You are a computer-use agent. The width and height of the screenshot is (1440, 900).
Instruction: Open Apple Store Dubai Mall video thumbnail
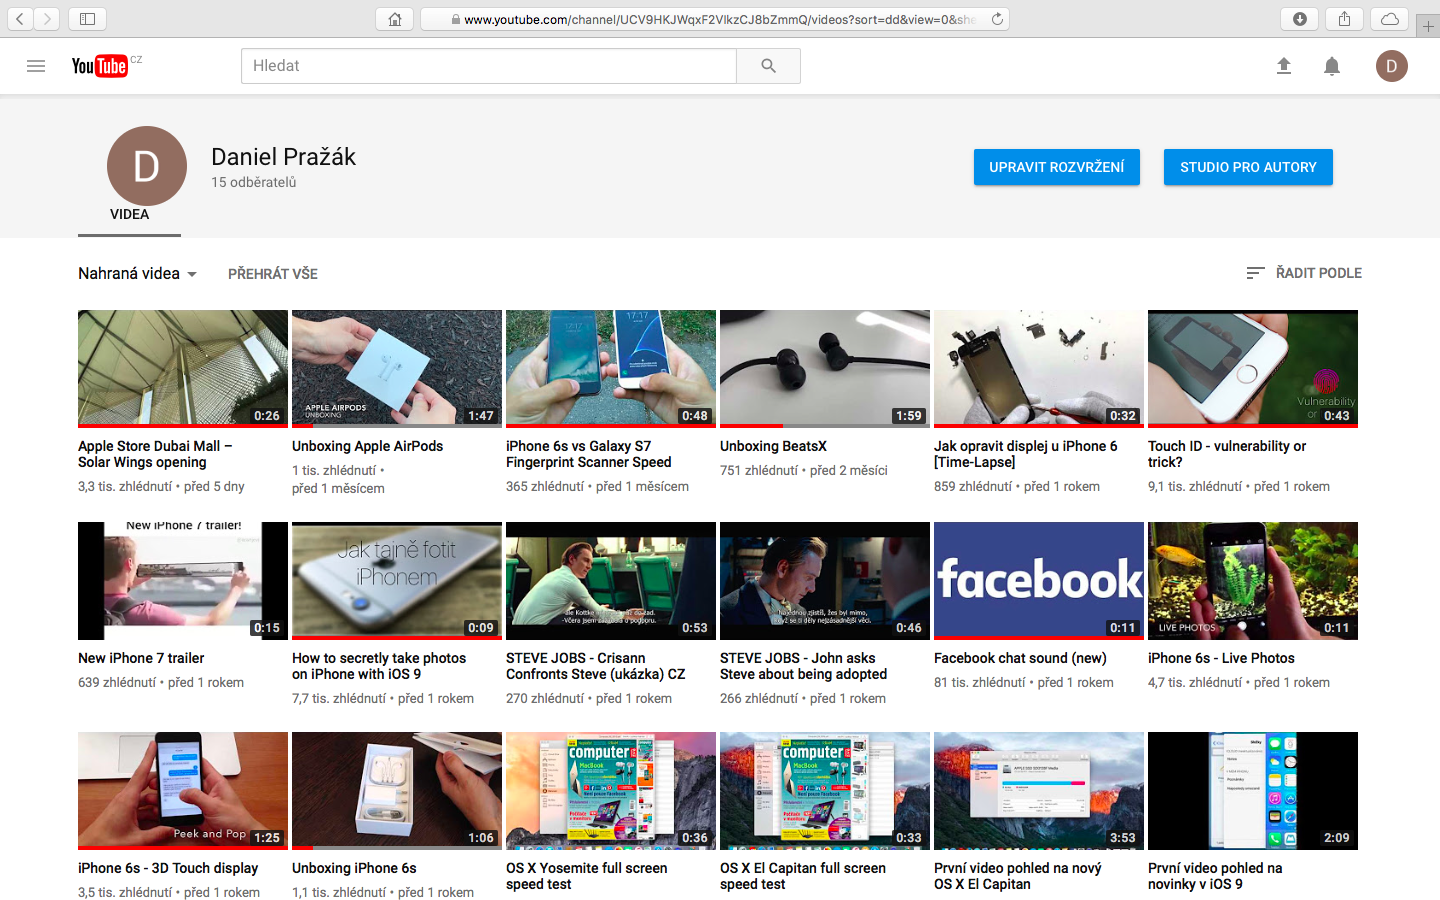183,369
